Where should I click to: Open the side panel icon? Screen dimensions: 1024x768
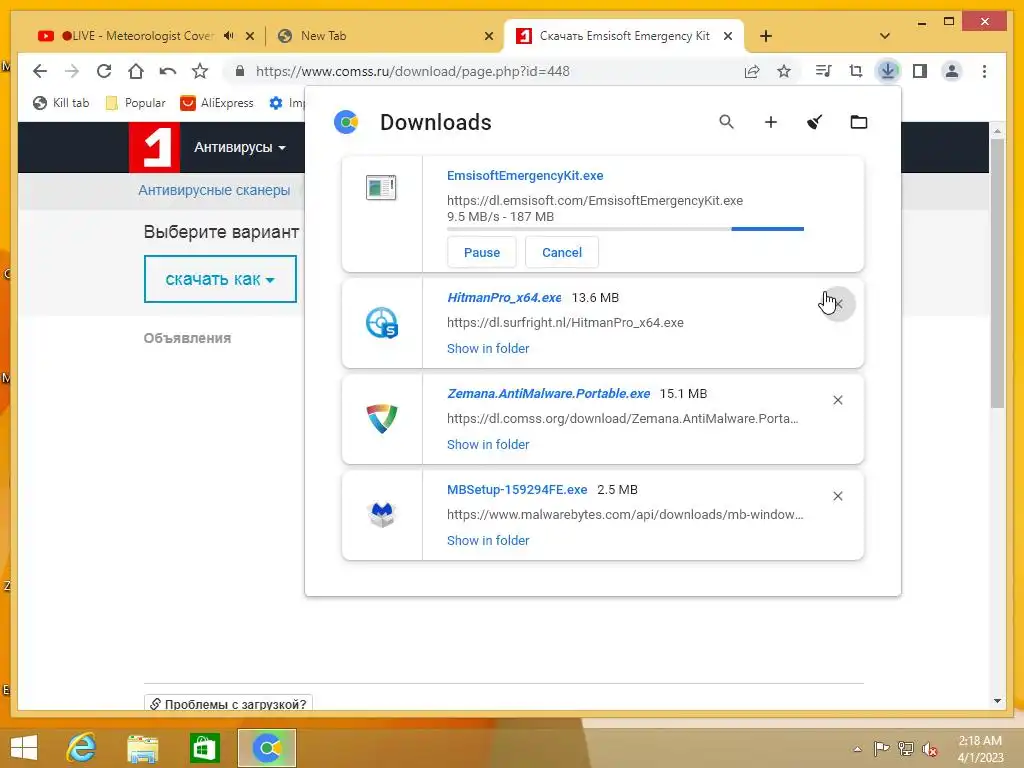pyautogui.click(x=920, y=71)
